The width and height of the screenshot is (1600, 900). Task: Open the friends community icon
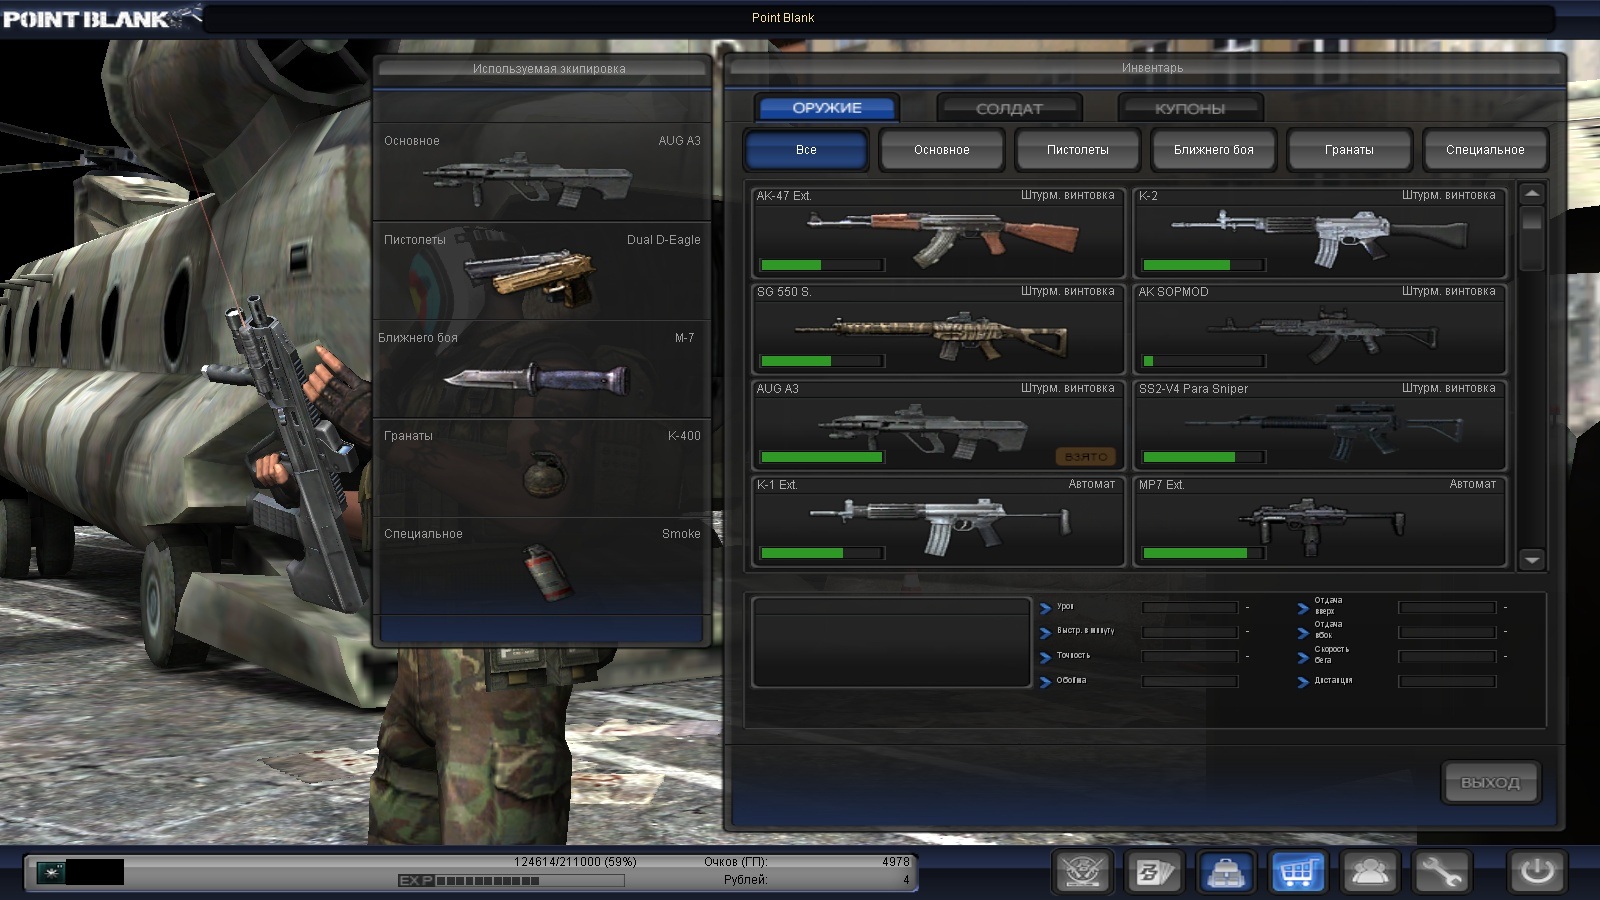click(1369, 872)
